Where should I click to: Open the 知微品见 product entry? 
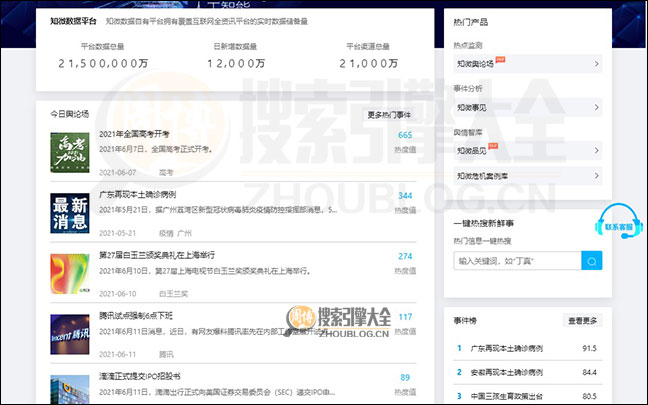pos(528,150)
